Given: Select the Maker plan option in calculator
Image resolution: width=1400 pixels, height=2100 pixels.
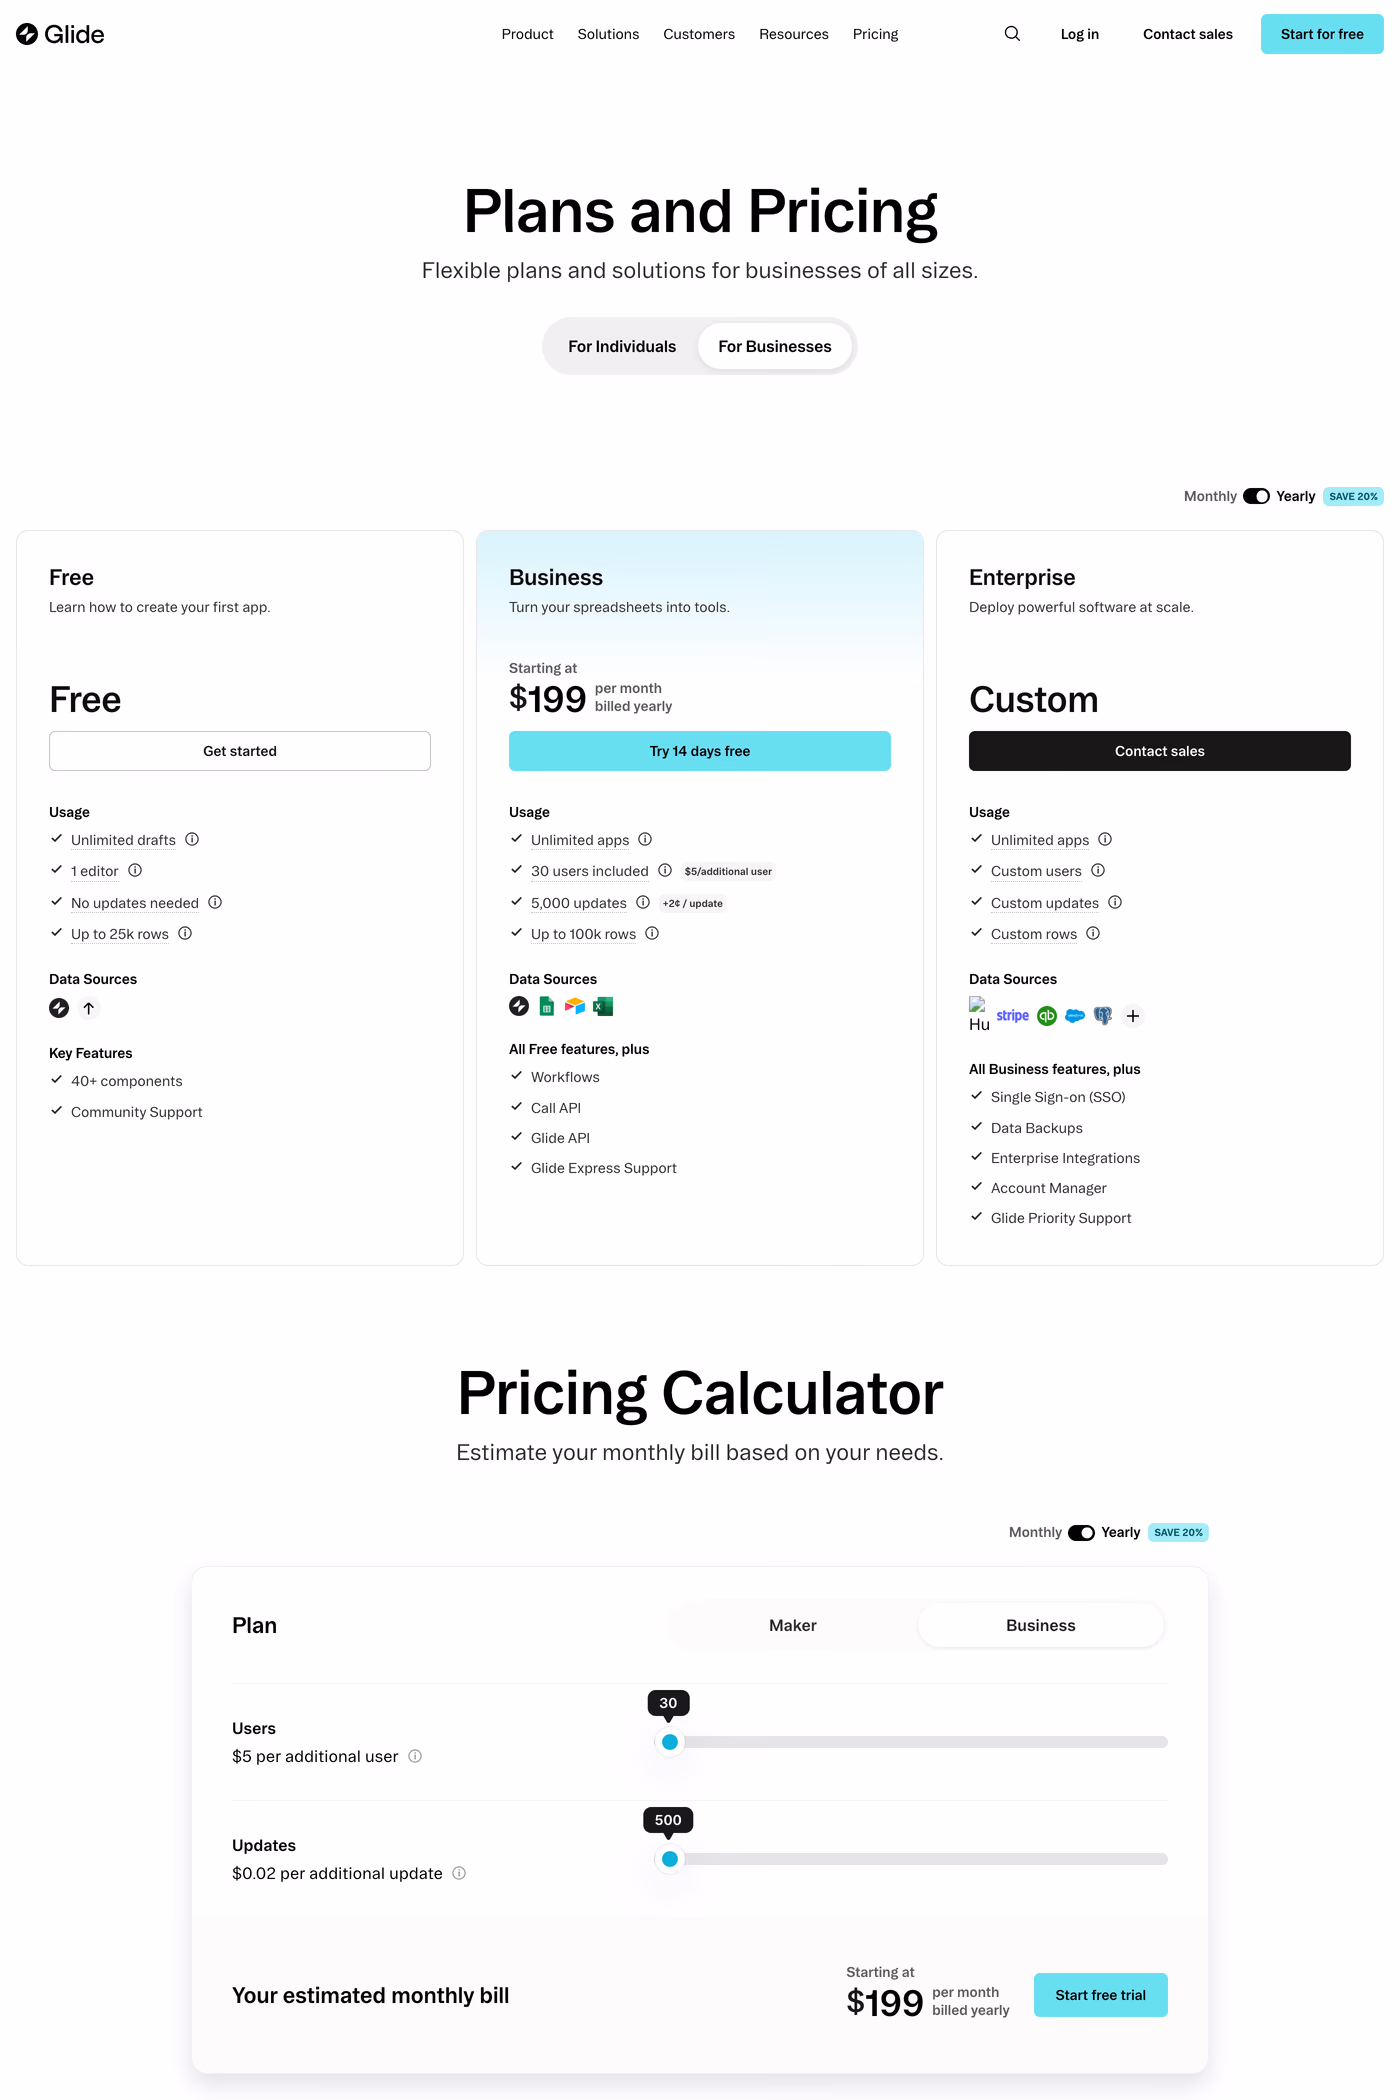Looking at the screenshot, I should pyautogui.click(x=793, y=1625).
